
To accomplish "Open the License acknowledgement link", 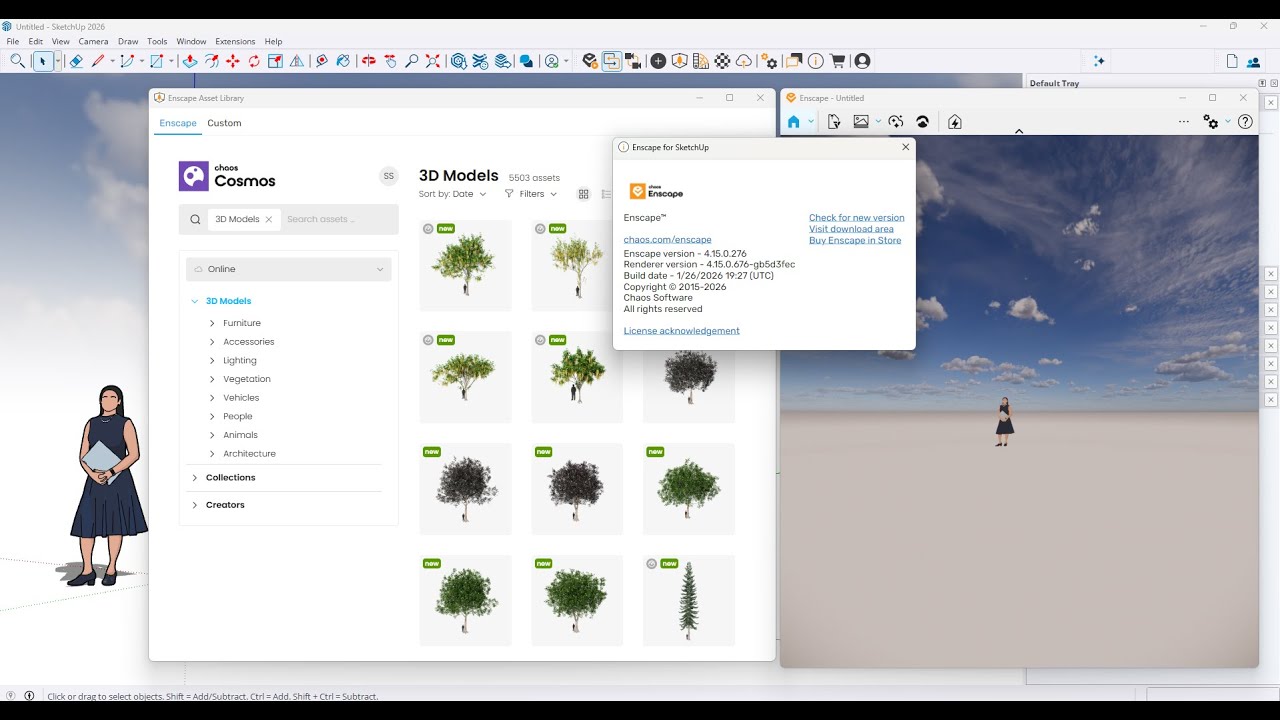I will pos(682,331).
